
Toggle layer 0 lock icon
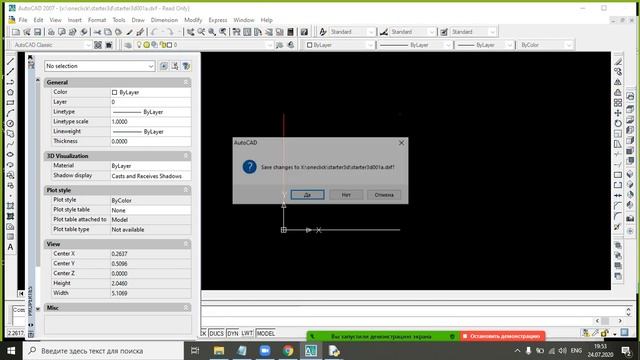point(163,45)
